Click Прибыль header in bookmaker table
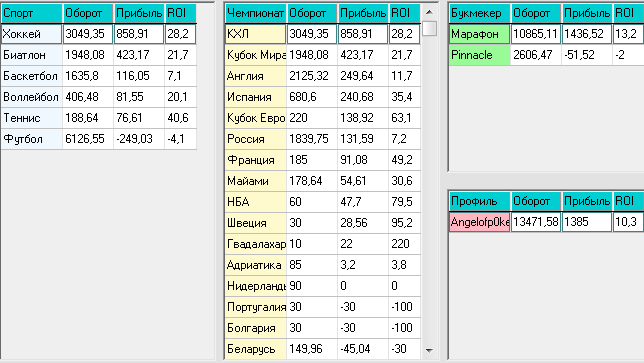Screen dimensions: 644x363 (587, 14)
